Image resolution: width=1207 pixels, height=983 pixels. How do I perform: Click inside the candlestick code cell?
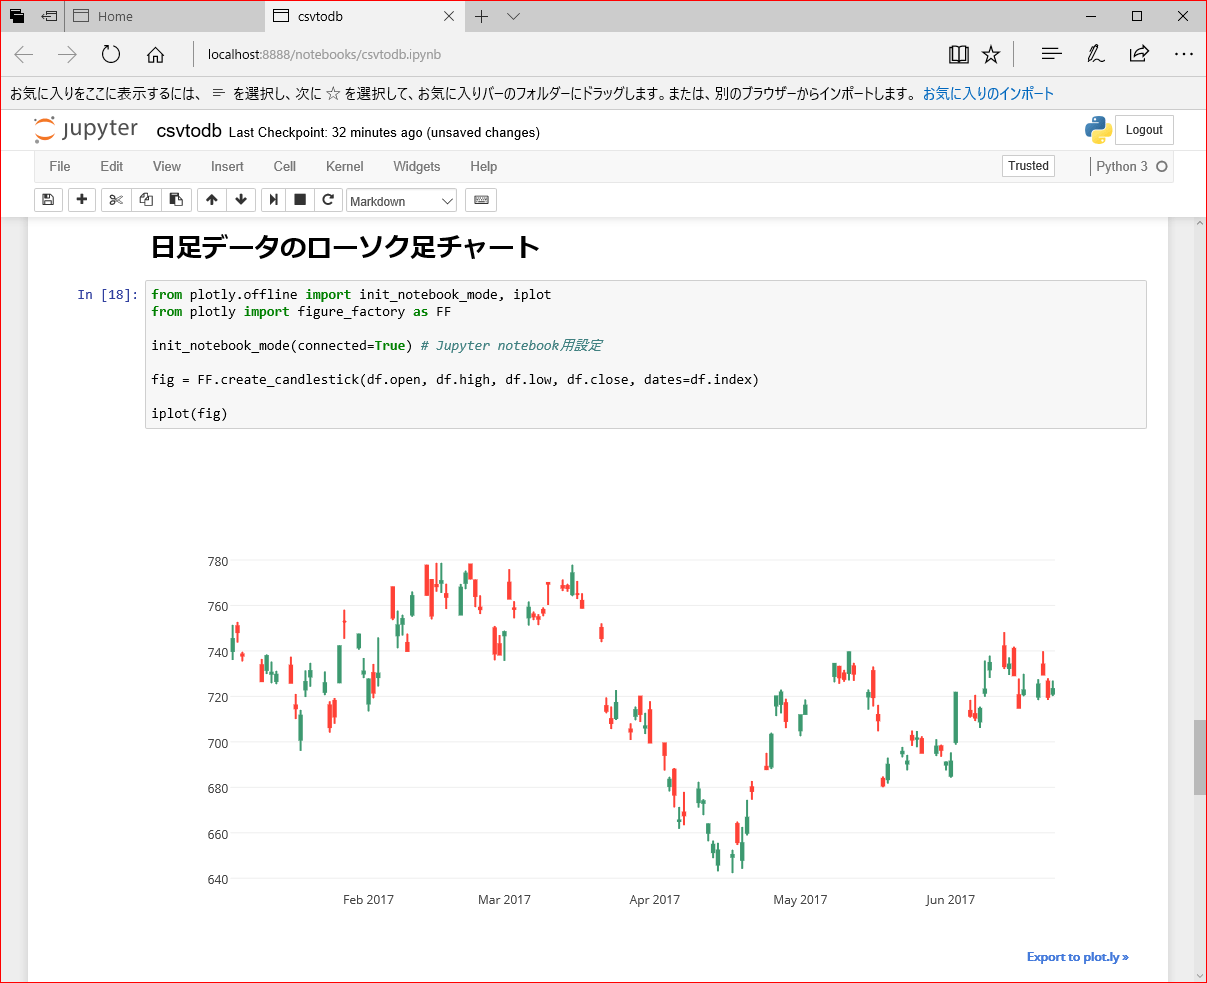pyautogui.click(x=646, y=355)
